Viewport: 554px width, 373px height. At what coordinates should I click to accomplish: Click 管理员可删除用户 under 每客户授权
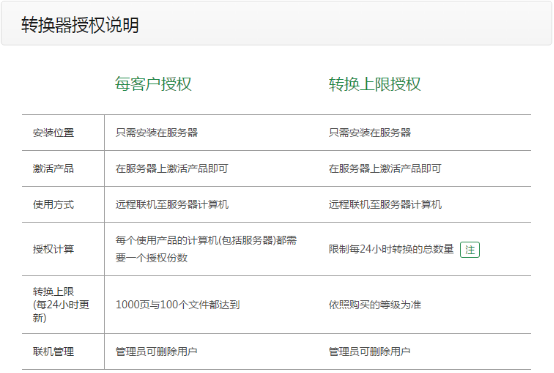[157, 351]
